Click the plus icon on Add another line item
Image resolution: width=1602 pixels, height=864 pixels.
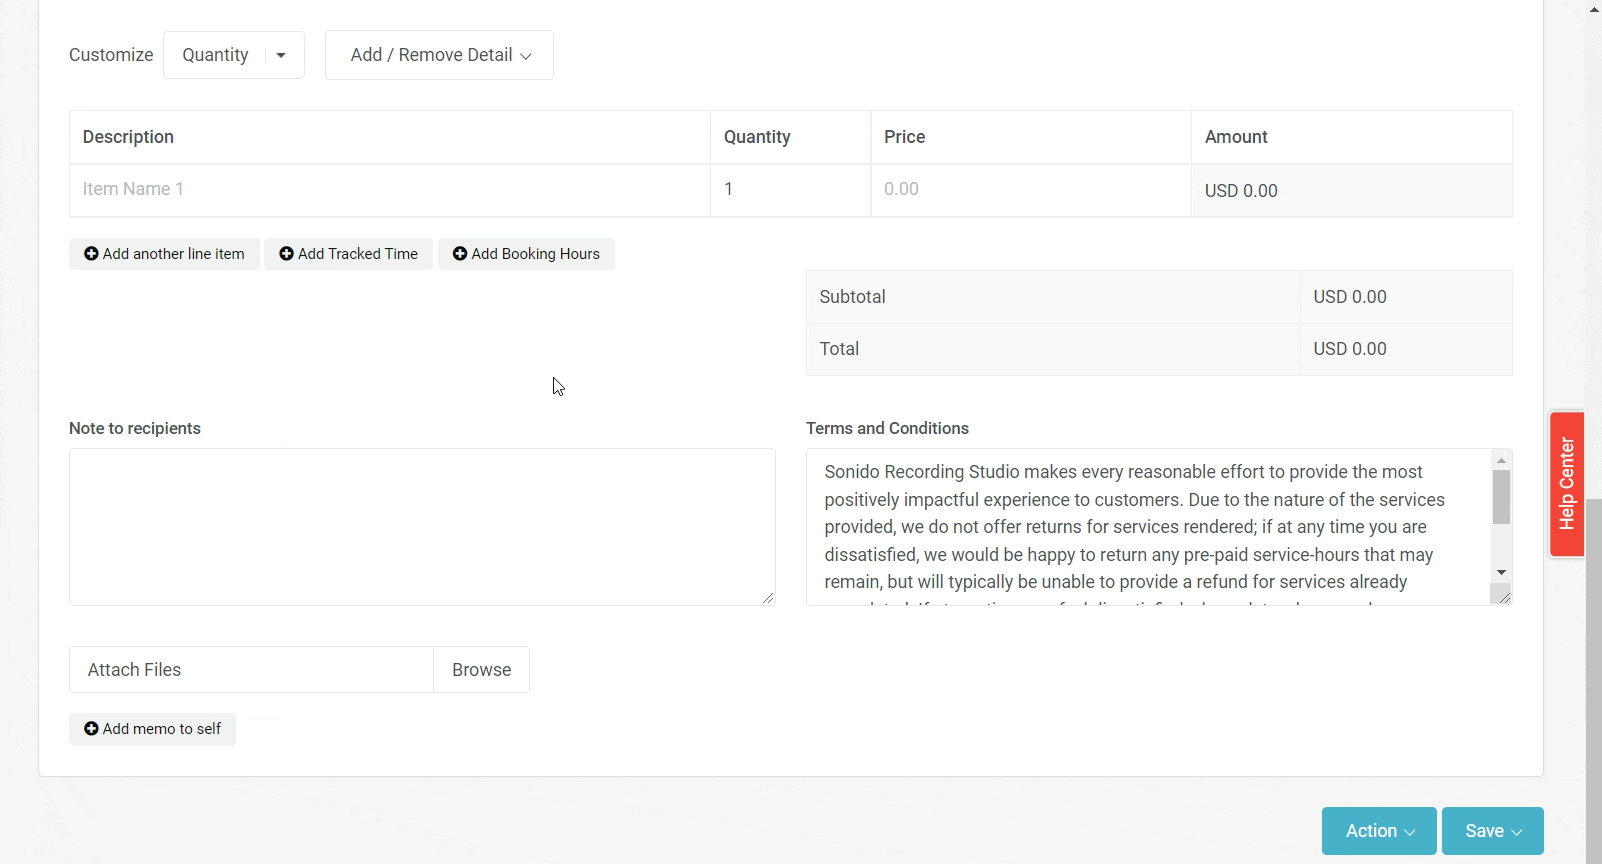(91, 254)
